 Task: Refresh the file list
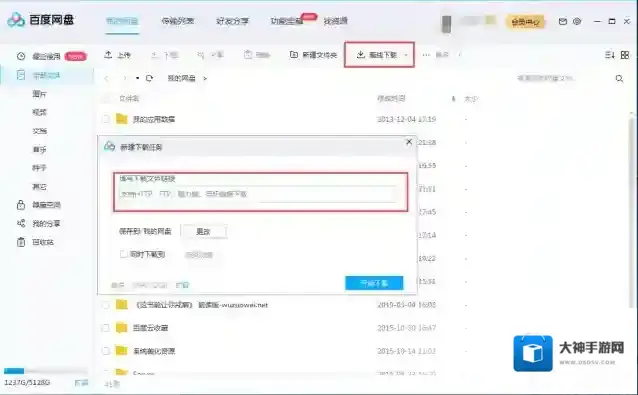[149, 78]
